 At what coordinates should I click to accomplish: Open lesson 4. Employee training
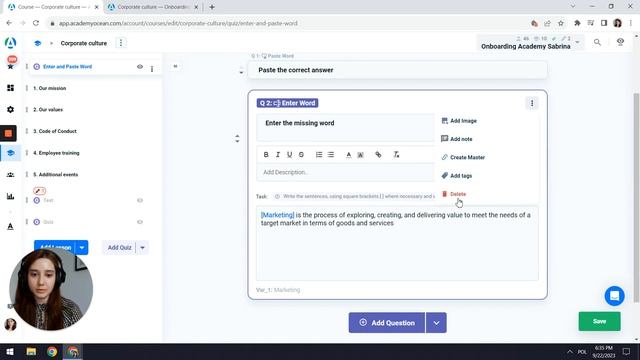56,153
